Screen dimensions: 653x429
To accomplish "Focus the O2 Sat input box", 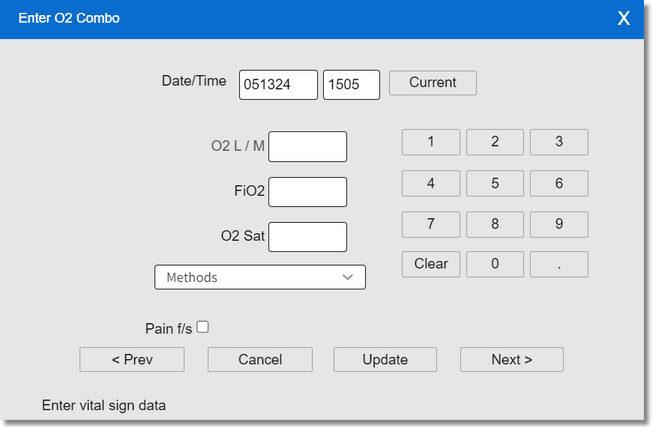I will (x=307, y=237).
